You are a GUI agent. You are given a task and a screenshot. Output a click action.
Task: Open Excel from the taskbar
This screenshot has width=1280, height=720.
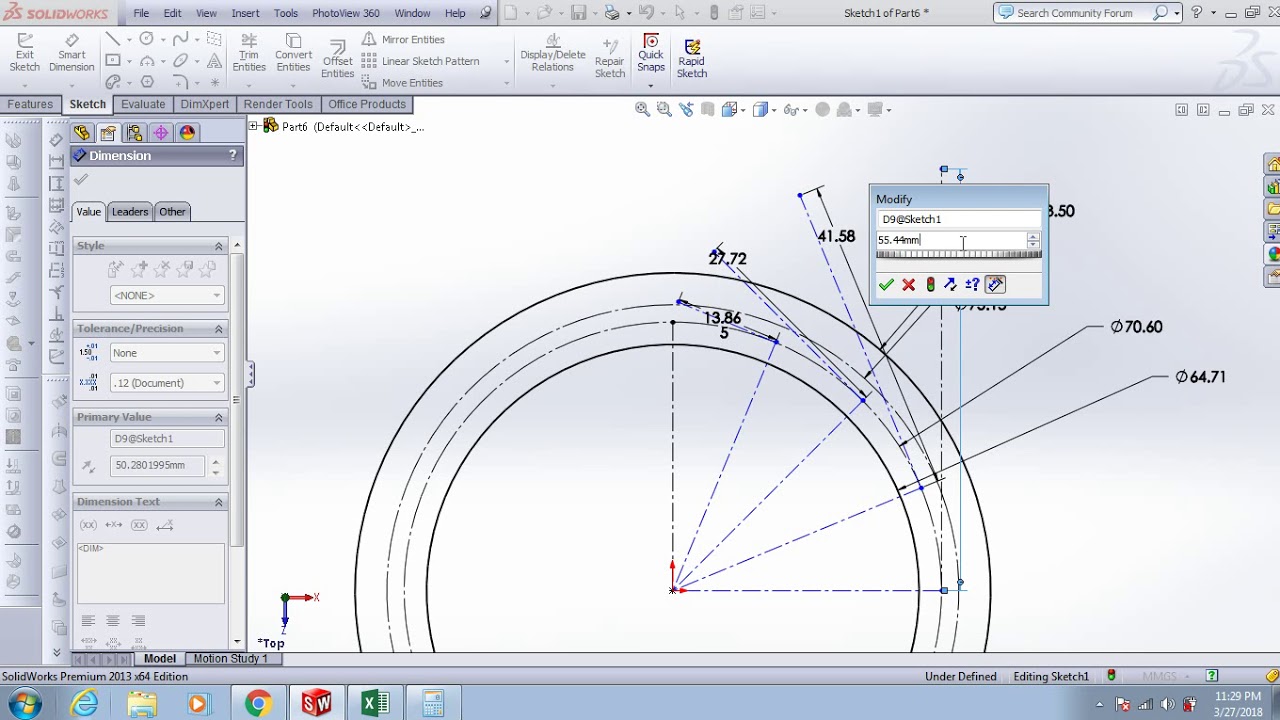click(375, 704)
